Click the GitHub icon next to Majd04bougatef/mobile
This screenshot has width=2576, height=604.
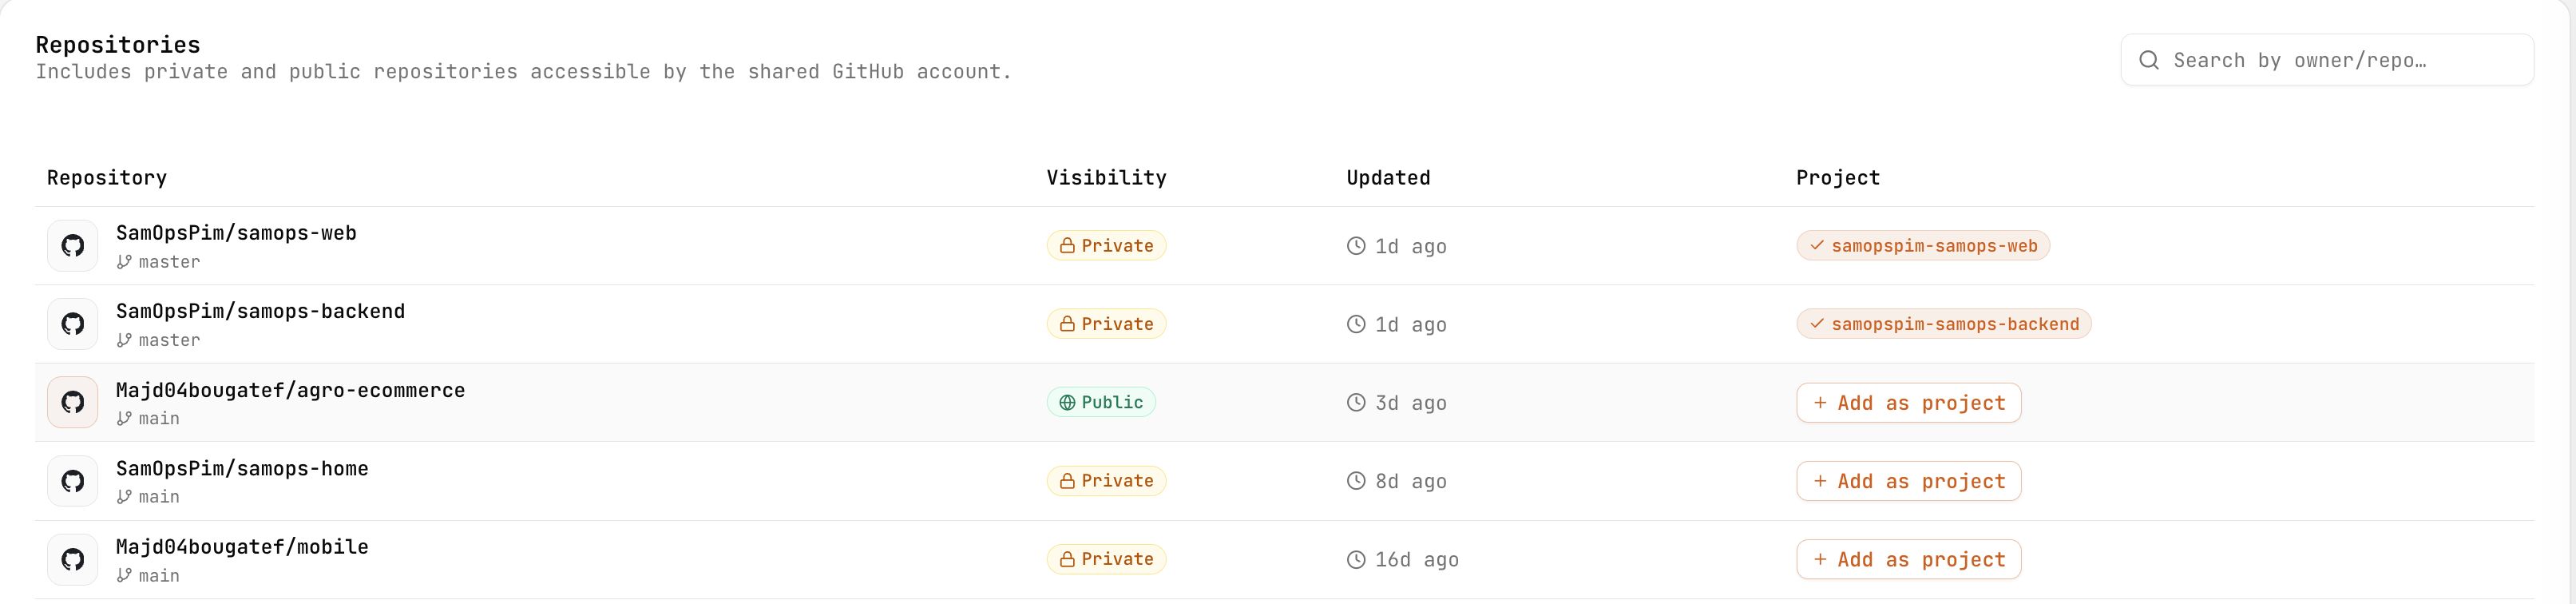coord(72,559)
